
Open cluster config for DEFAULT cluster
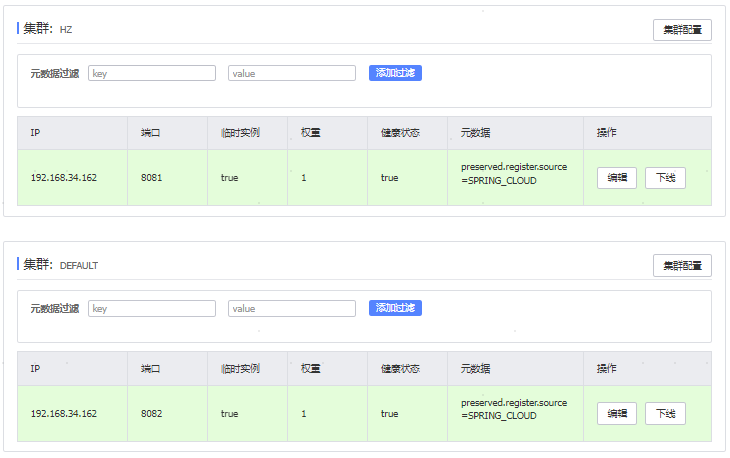682,266
